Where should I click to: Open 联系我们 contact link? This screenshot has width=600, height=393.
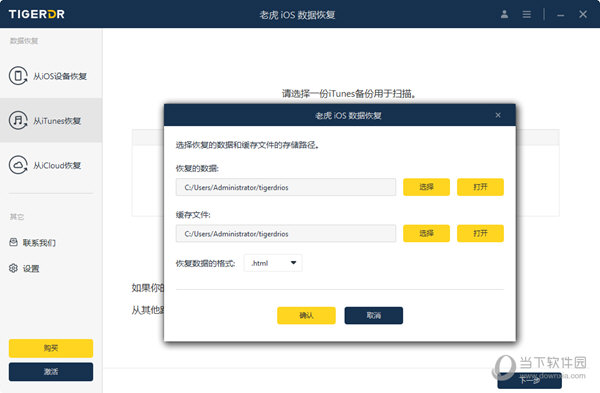point(39,243)
